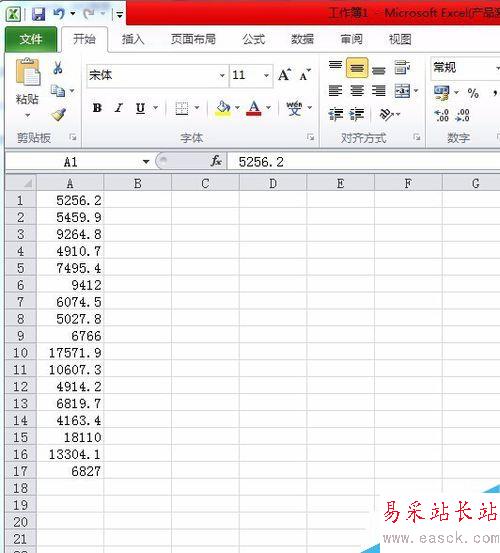Click the Select All corner button
The image size is (500, 553).
[x=21, y=183]
